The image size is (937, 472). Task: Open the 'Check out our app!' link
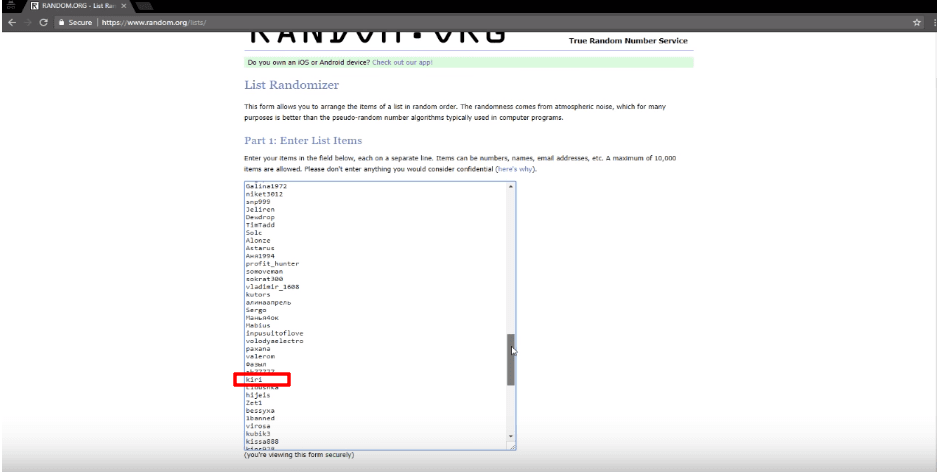tap(402, 62)
